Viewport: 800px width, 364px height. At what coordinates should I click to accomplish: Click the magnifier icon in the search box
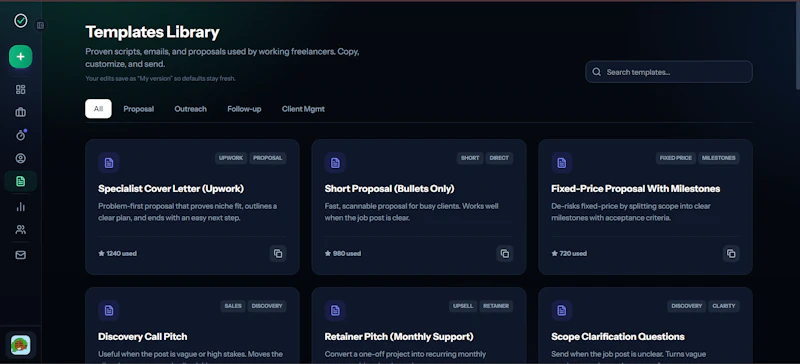point(596,72)
